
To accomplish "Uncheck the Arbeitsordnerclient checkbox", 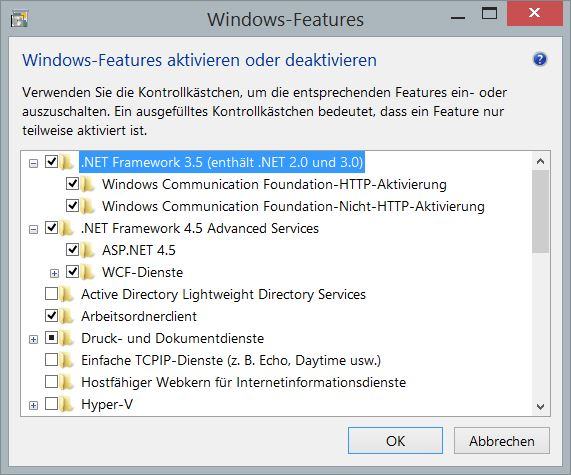I will [51, 315].
